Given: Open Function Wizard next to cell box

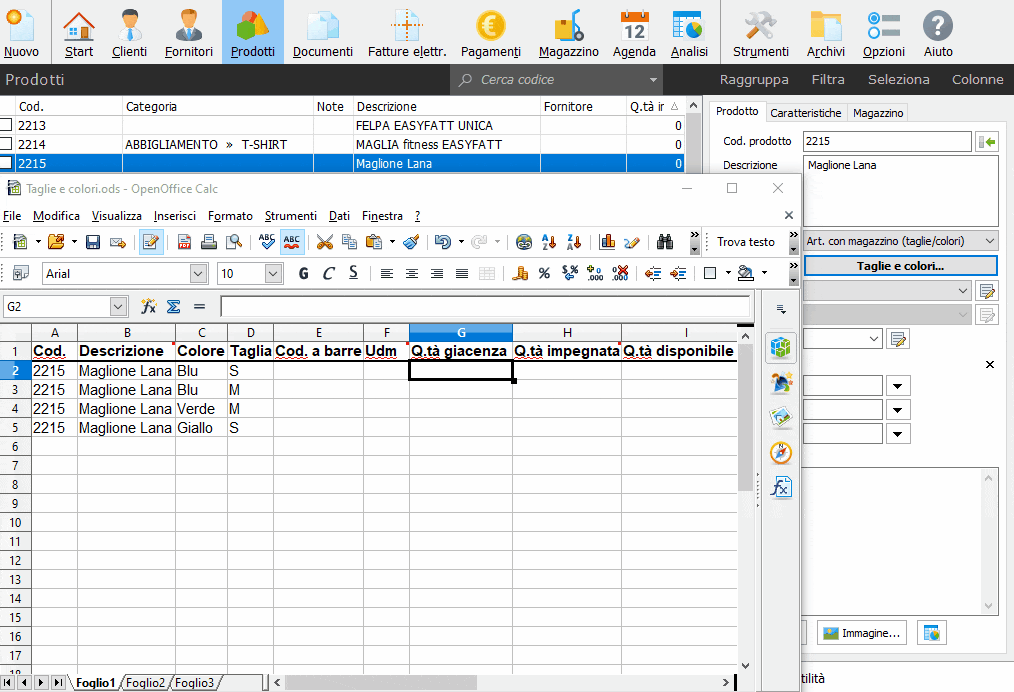Looking at the screenshot, I should [149, 307].
